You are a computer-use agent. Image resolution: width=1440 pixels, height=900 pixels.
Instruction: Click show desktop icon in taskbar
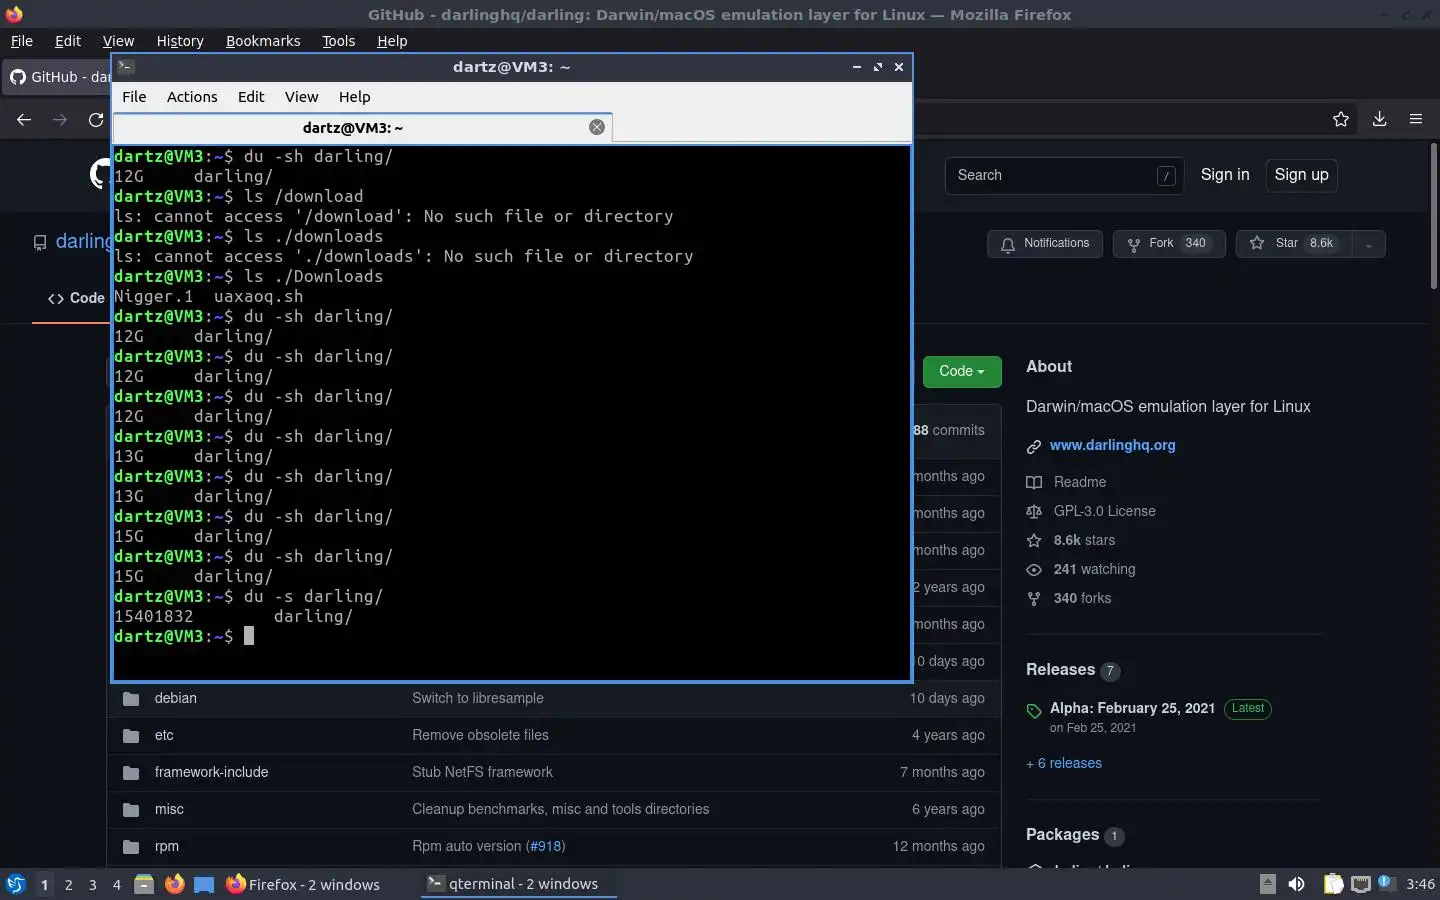tap(204, 884)
